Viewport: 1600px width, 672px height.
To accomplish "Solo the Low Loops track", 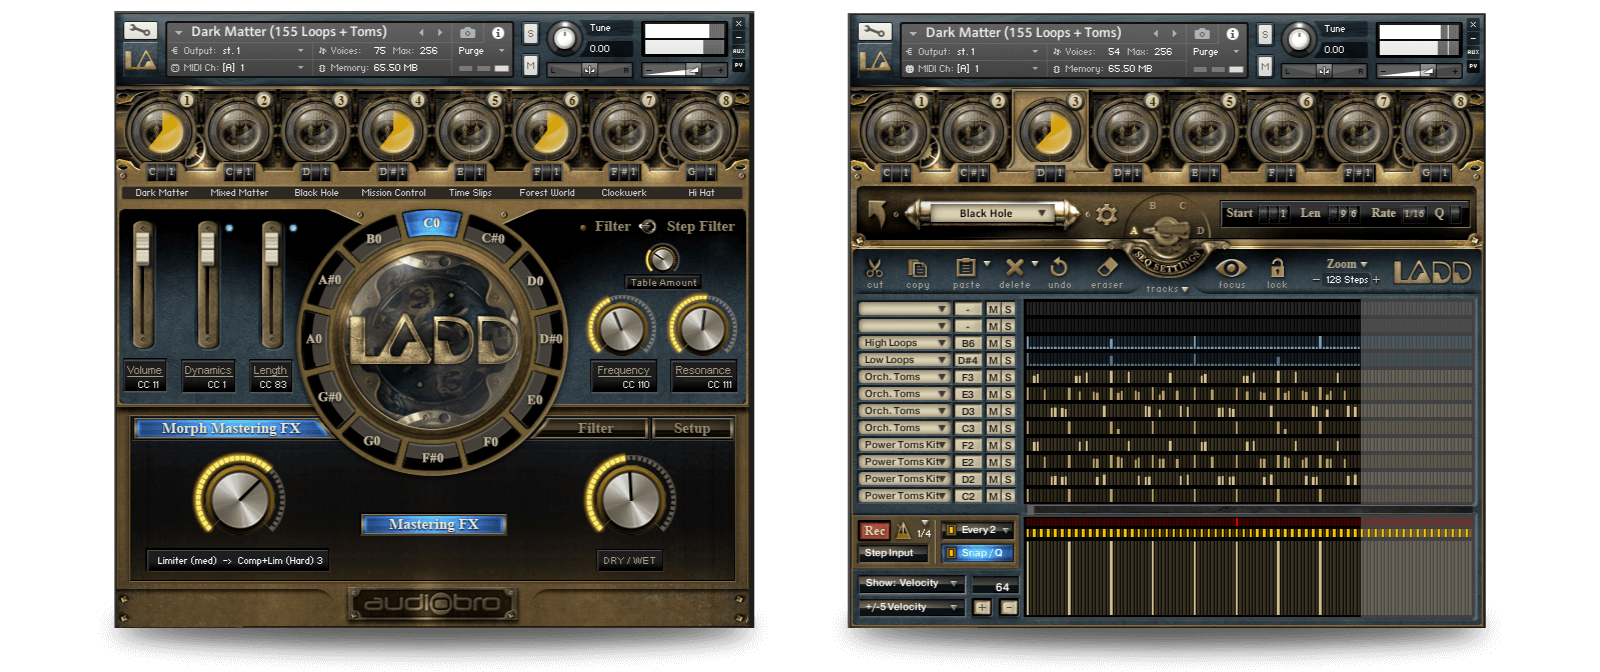I will (x=1008, y=360).
